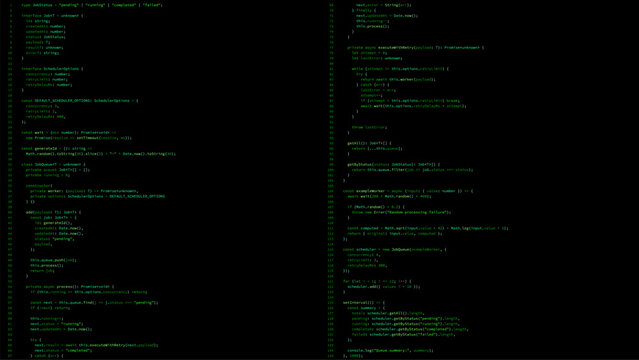Click the 'if (Math.random() < 0.2)' line
This screenshot has height=360, width=639.
pyautogui.click(x=376, y=207)
